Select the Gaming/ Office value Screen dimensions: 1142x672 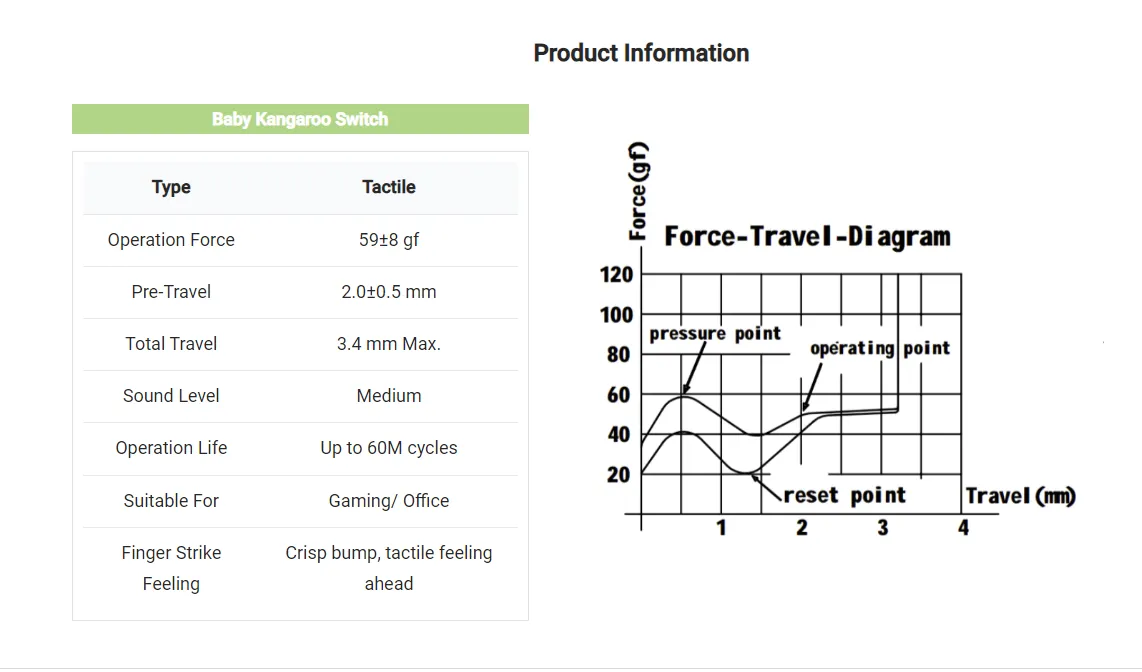click(388, 501)
